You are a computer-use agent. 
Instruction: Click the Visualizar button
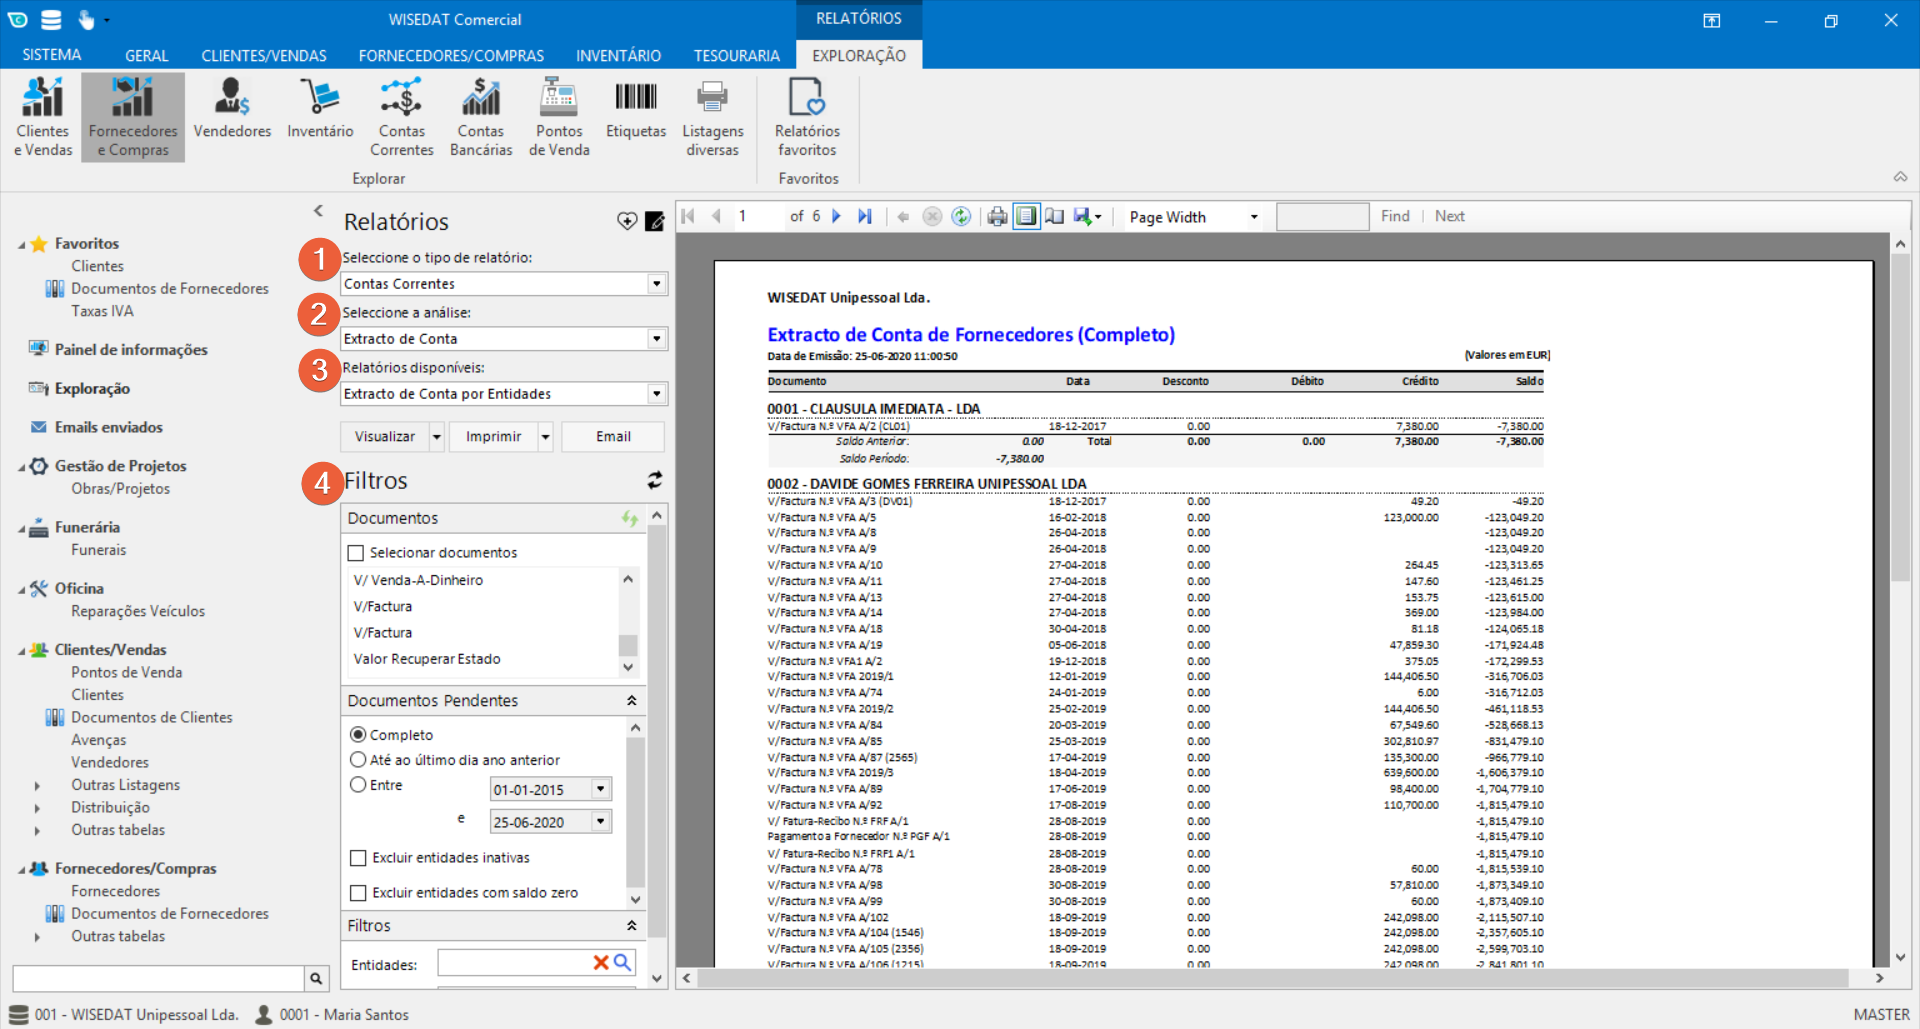(385, 437)
